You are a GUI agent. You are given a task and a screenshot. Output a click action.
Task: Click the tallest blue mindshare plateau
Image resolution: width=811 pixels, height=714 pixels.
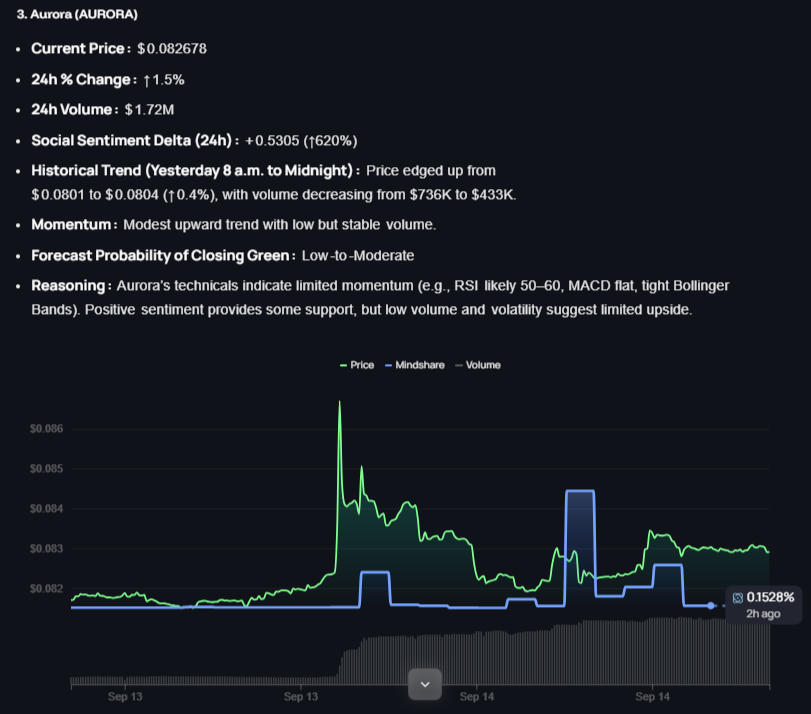(580, 490)
